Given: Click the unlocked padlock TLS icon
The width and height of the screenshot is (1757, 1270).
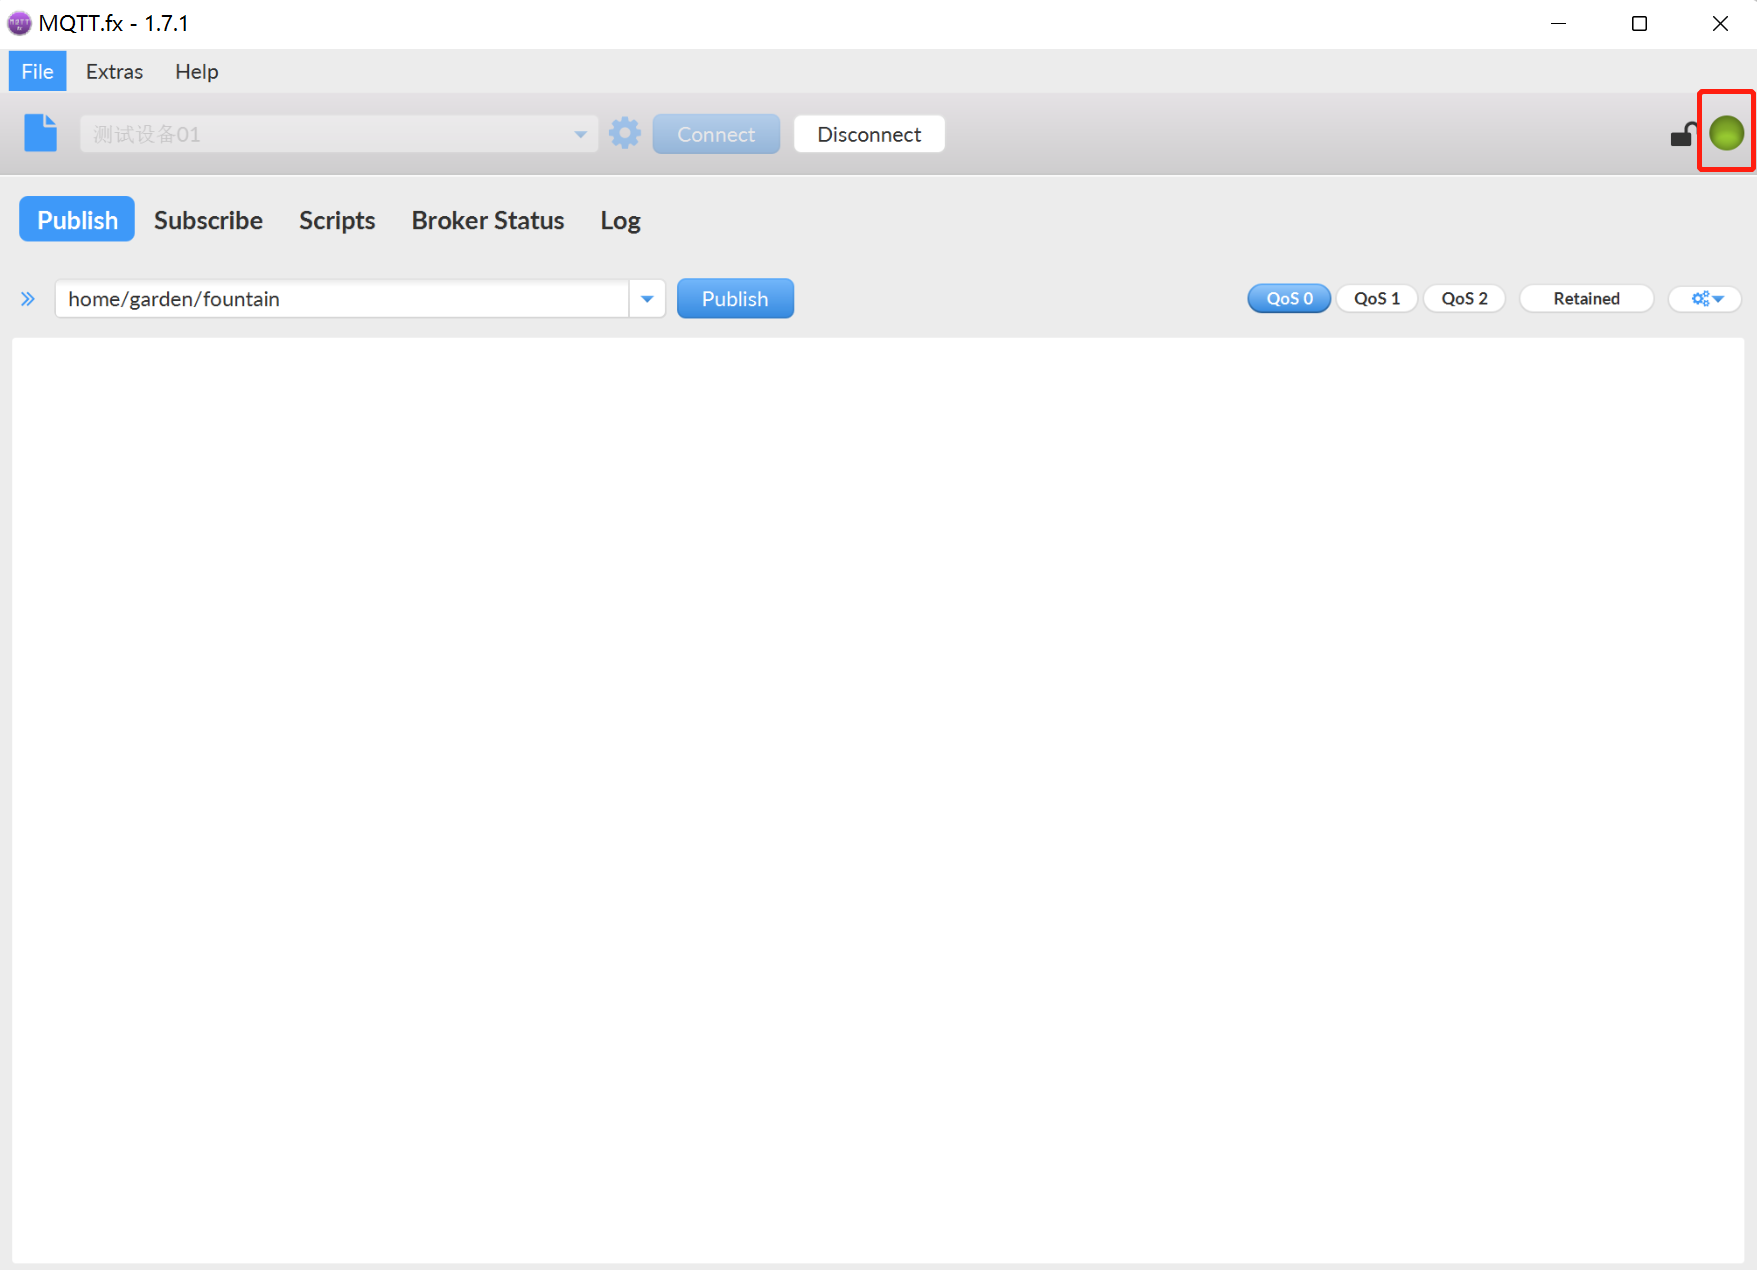Looking at the screenshot, I should tap(1683, 134).
